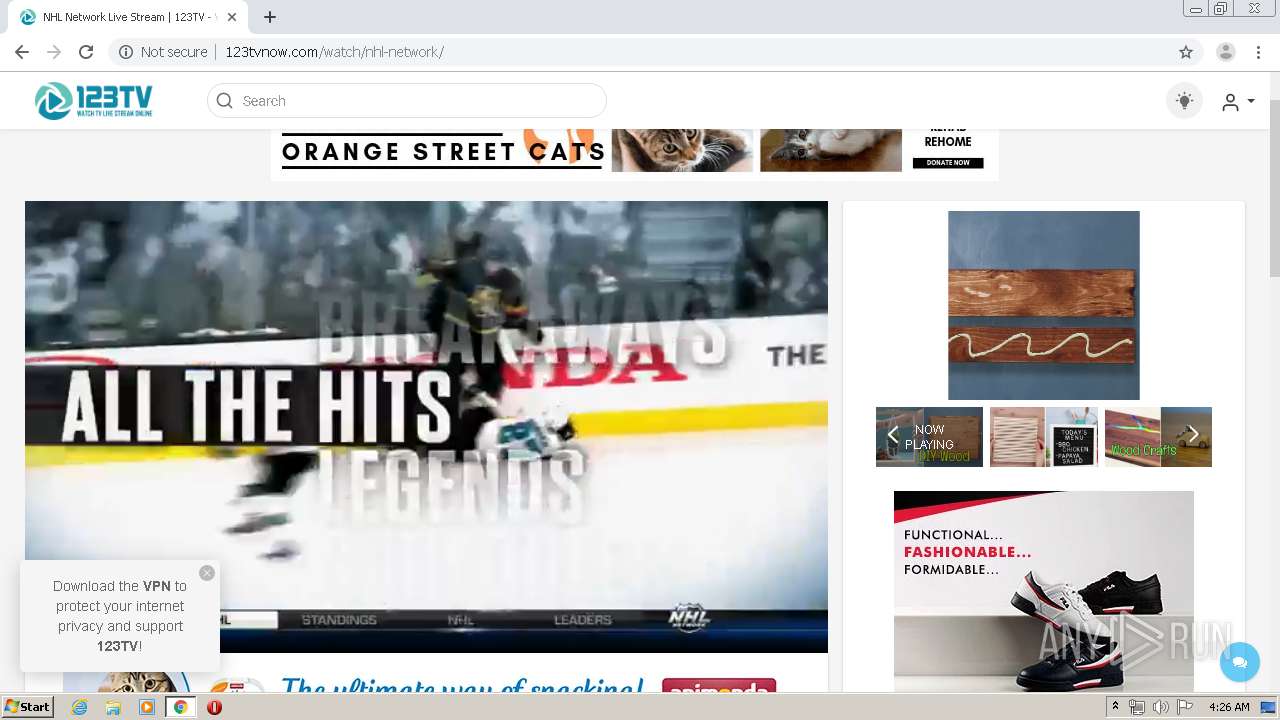Click the red Opera taskbar icon
Image resolution: width=1280 pixels, height=720 pixels.
pyautogui.click(x=214, y=707)
